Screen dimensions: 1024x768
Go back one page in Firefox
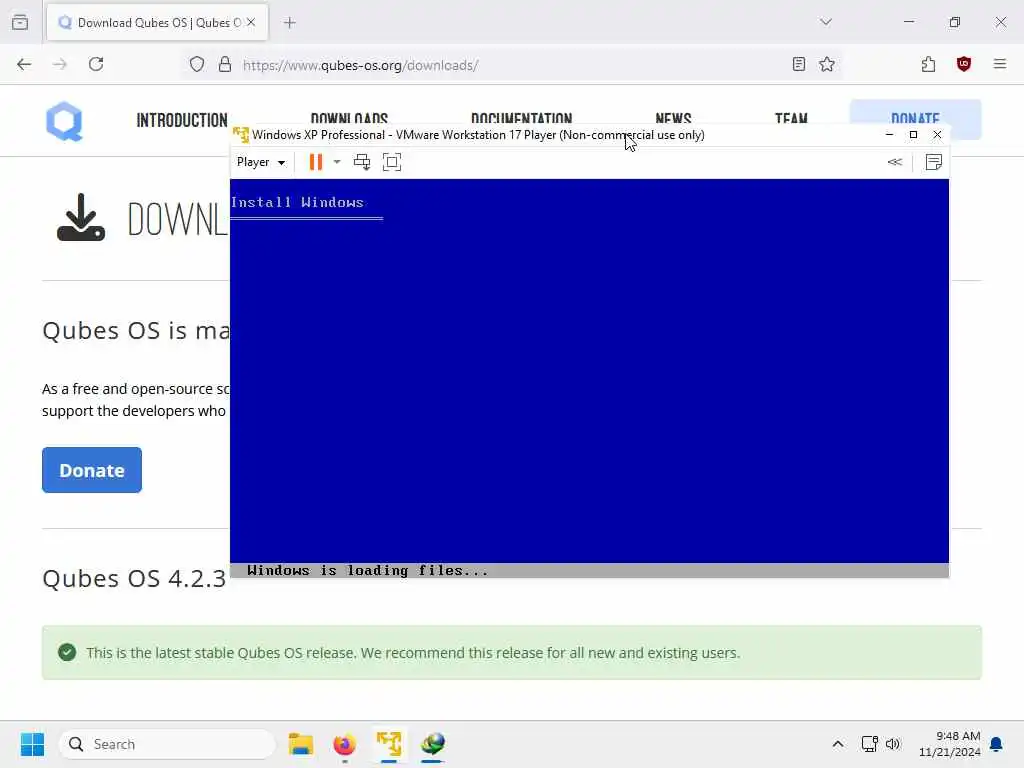(x=24, y=64)
